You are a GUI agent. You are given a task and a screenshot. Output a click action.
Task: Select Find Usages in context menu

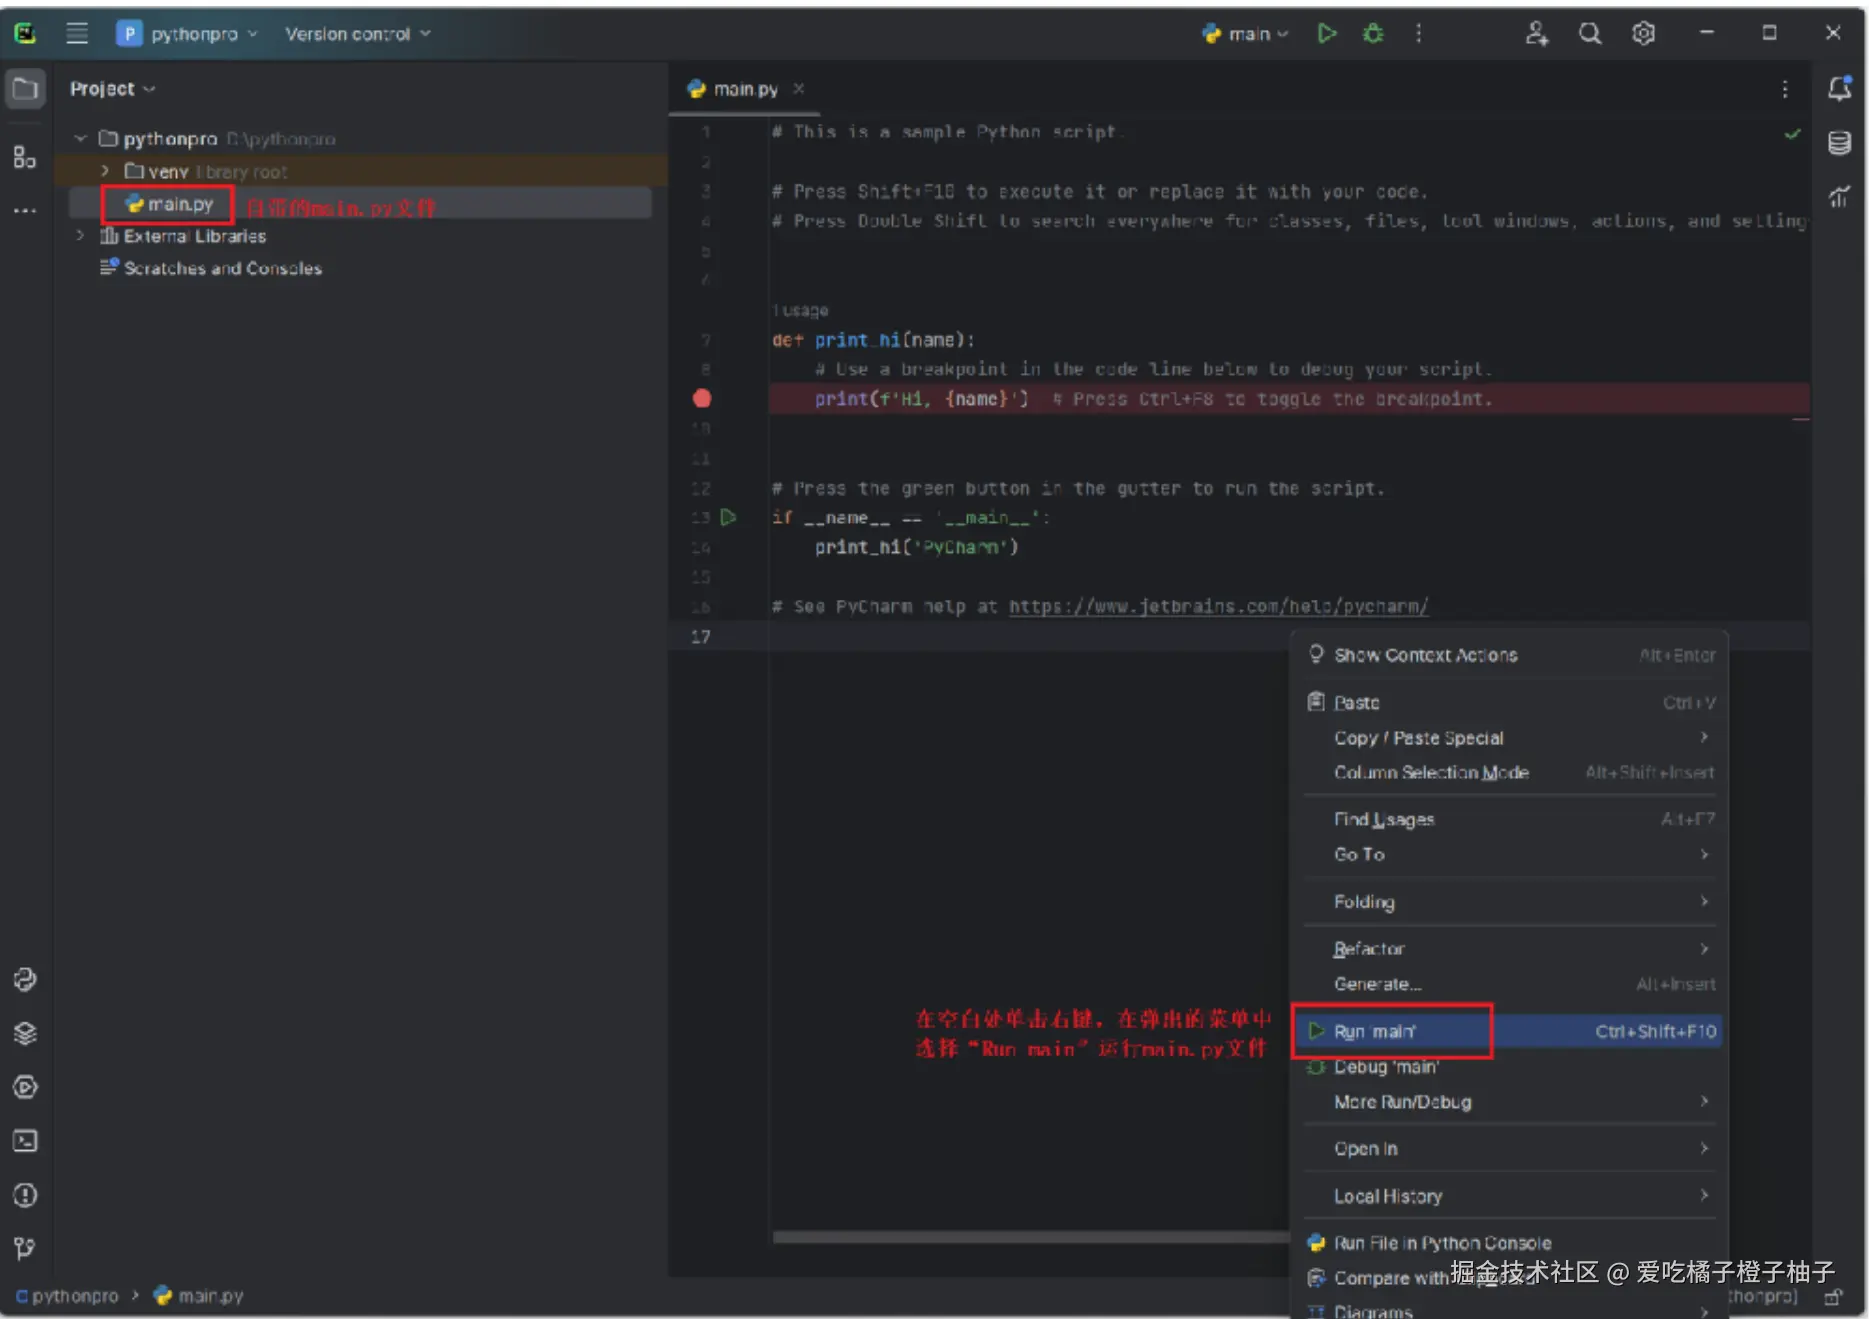1510,819
